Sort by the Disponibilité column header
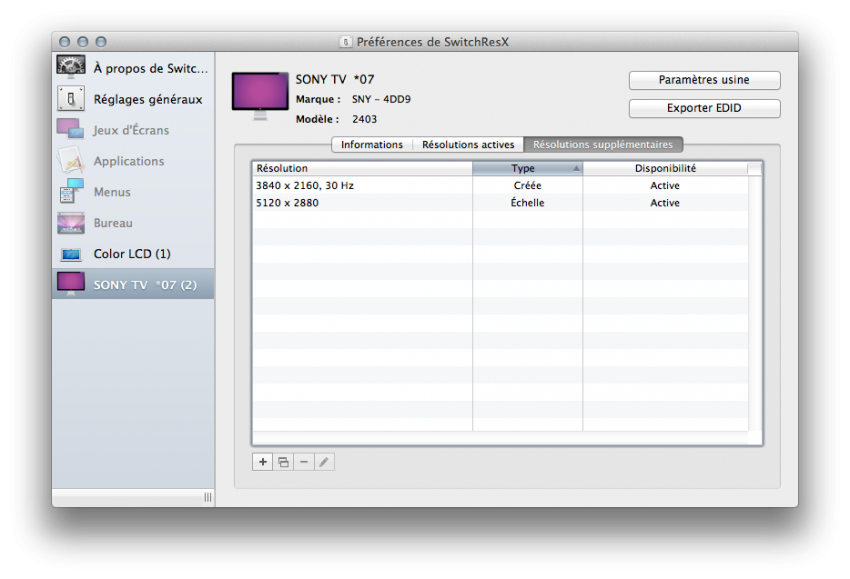850x579 pixels. (x=665, y=169)
